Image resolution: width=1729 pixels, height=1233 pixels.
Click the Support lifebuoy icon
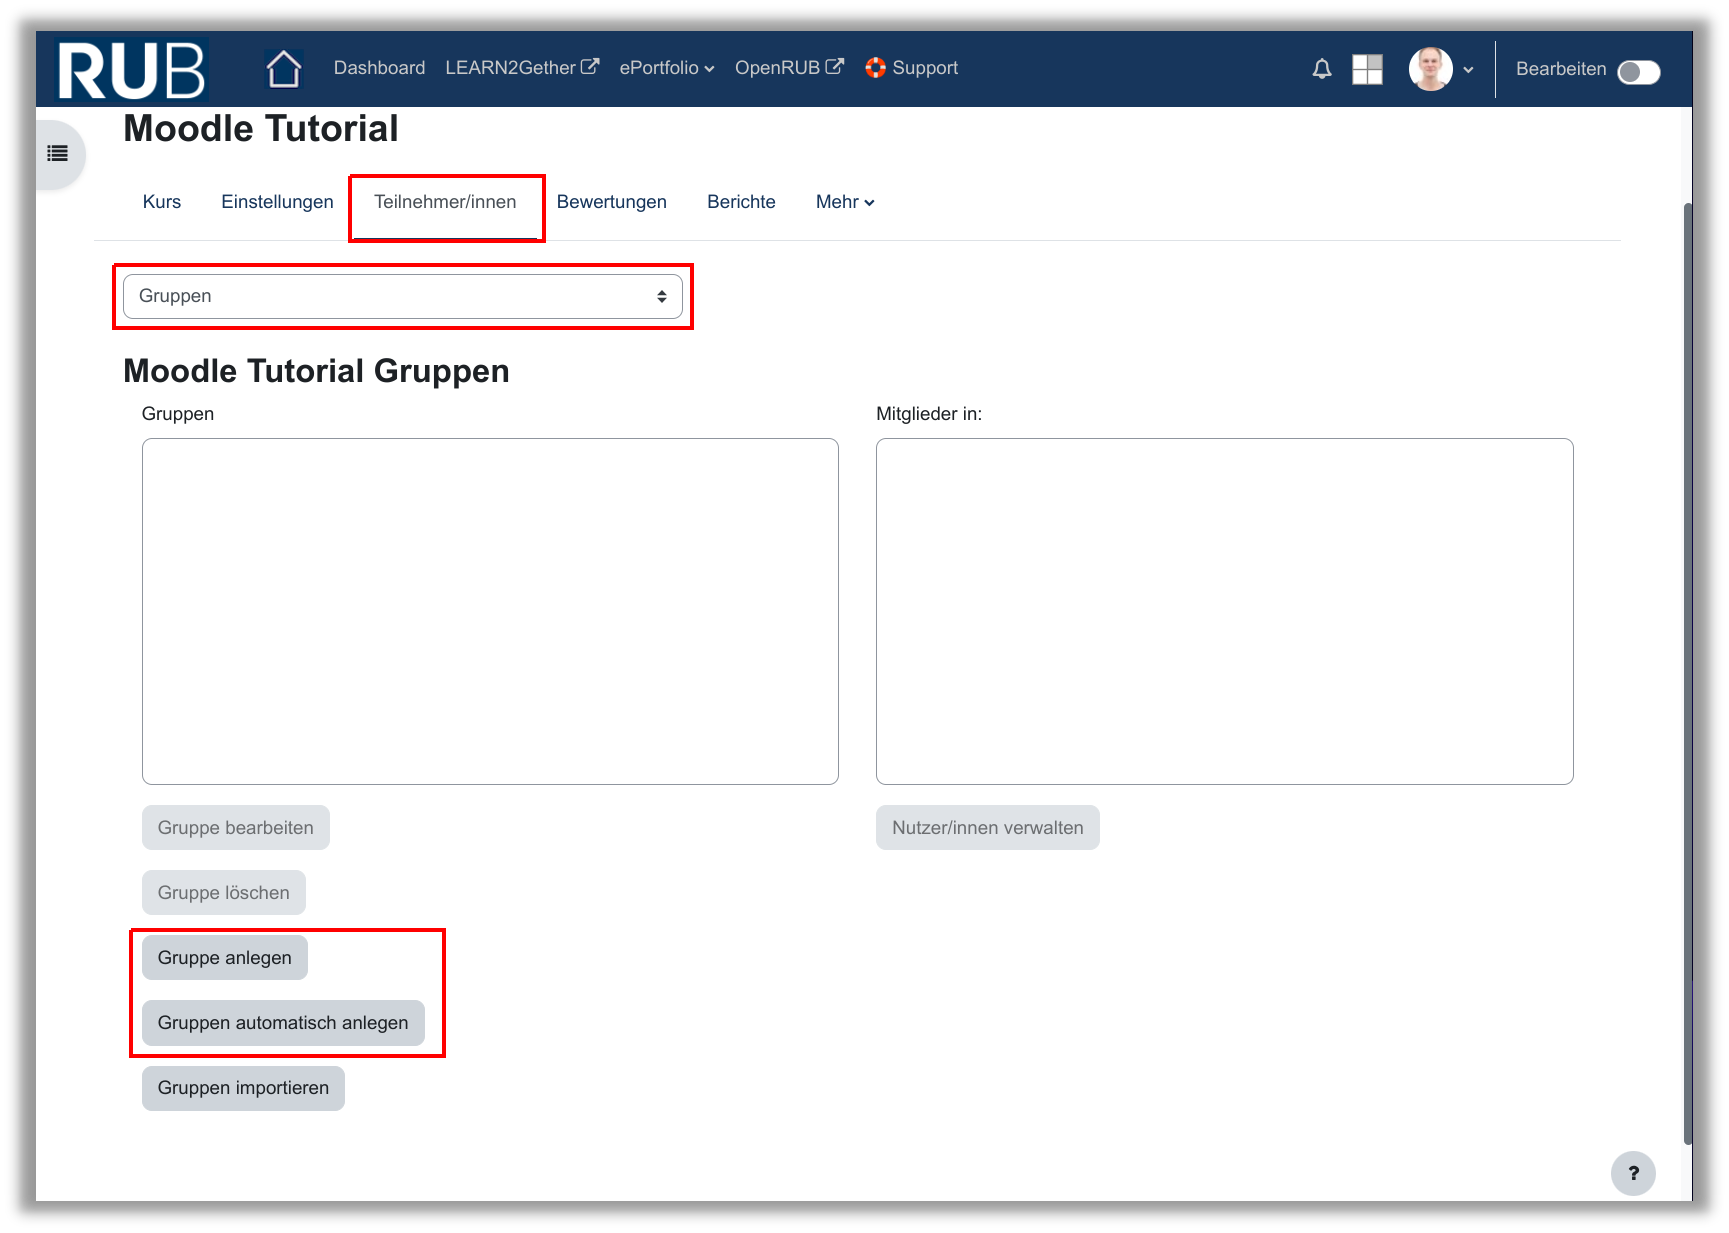[875, 68]
